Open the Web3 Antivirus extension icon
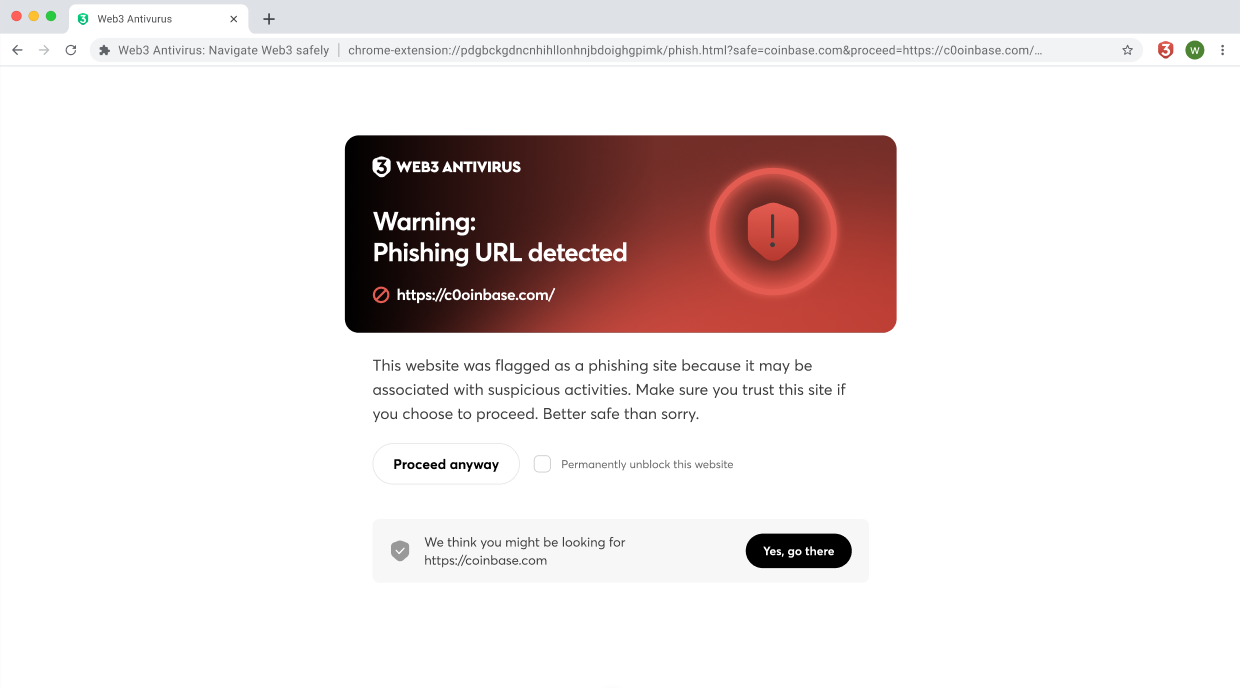The height and width of the screenshot is (688, 1240). pyautogui.click(x=1164, y=49)
